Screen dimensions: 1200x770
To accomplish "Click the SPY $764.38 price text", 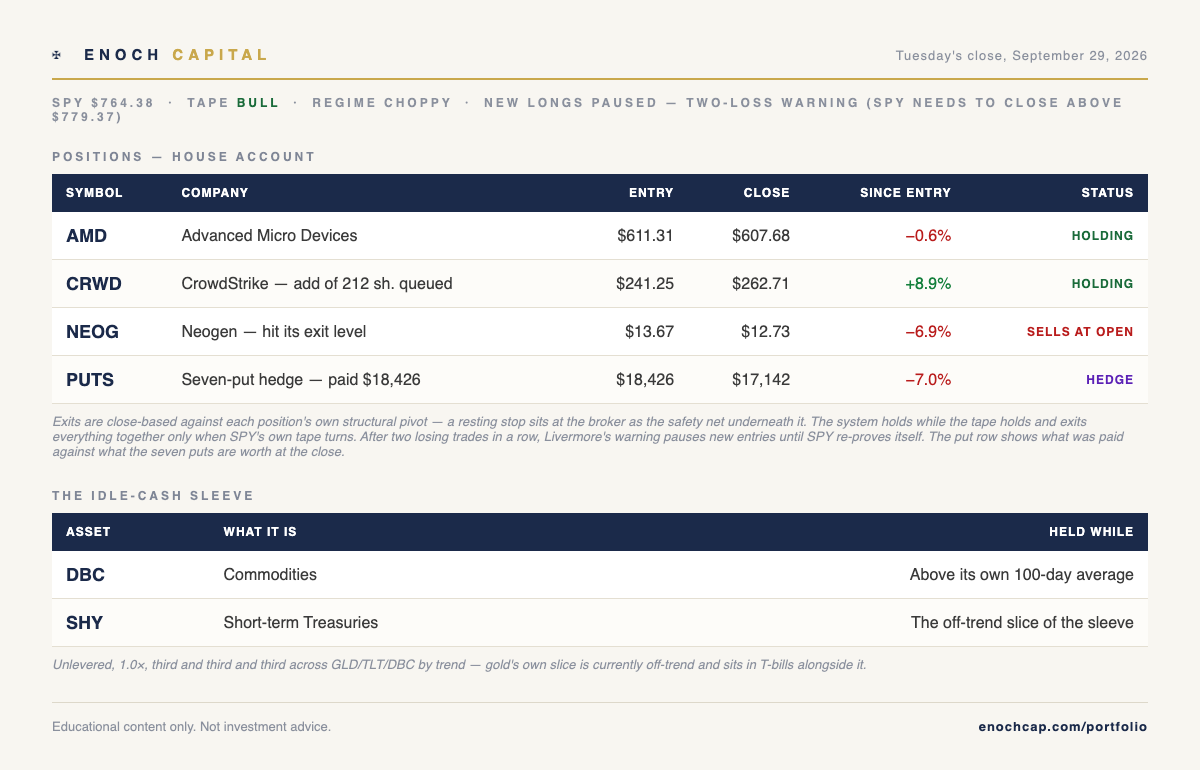I will pyautogui.click(x=103, y=102).
